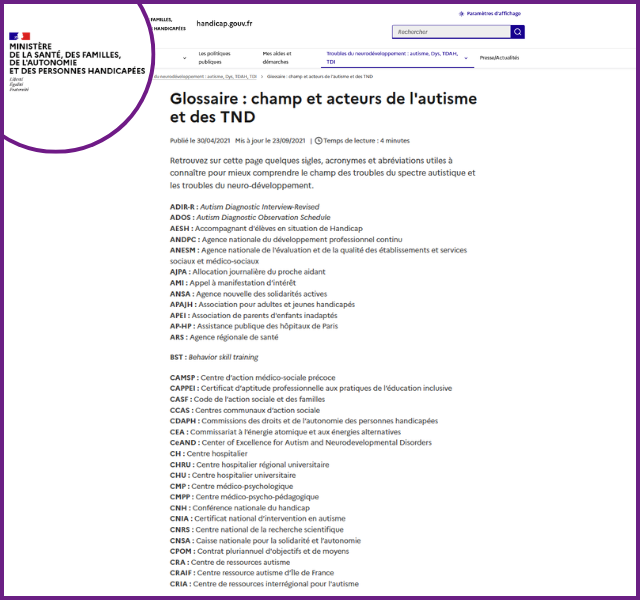This screenshot has width=640, height=600.
Task: Click the Paramètres d'affichage eye icon
Action: (x=461, y=13)
